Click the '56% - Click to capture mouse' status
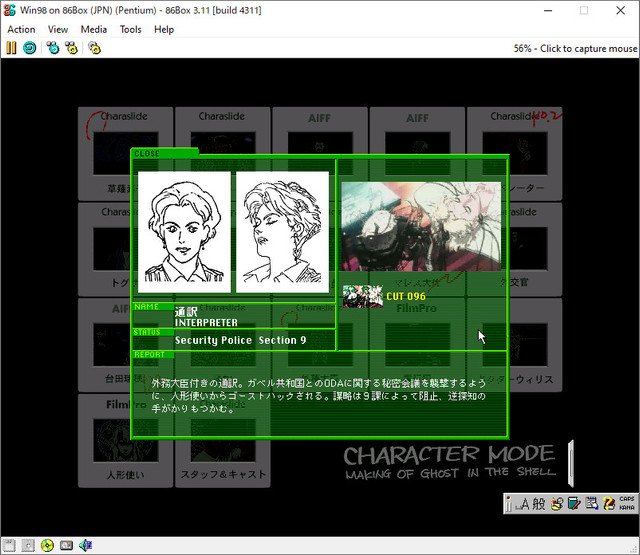 coord(575,49)
